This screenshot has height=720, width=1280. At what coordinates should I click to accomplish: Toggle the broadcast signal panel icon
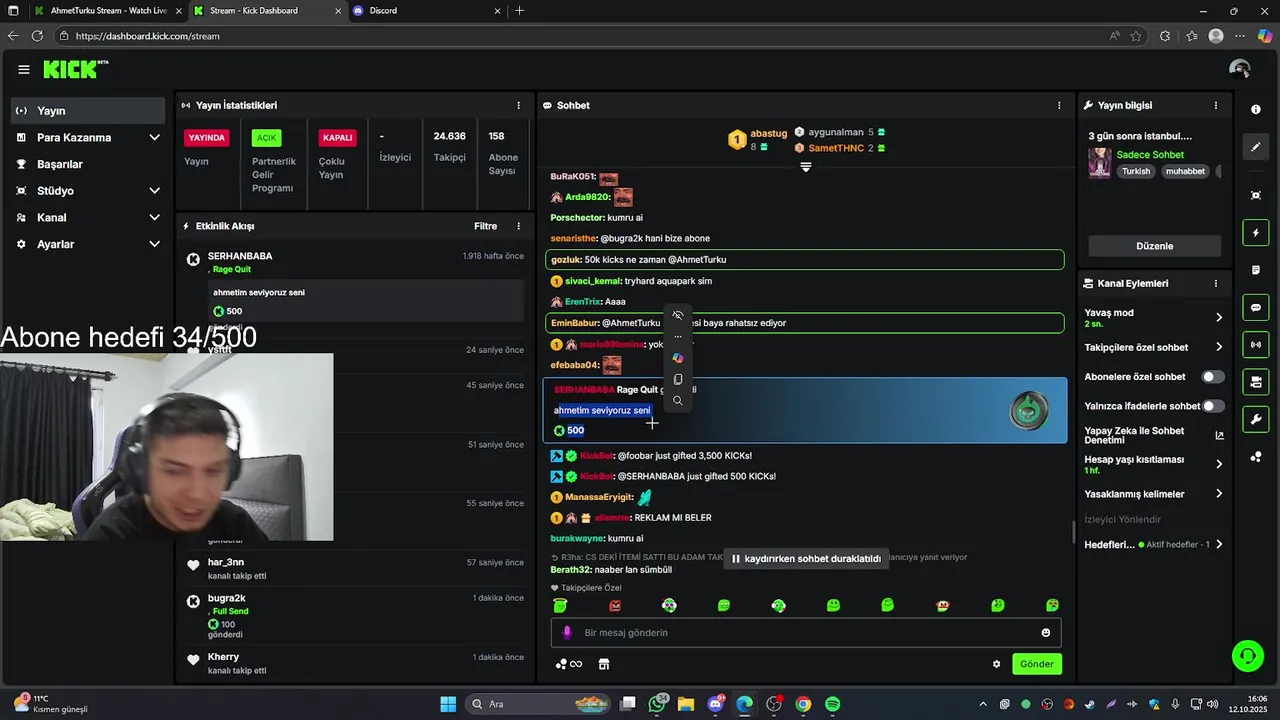pos(1256,345)
